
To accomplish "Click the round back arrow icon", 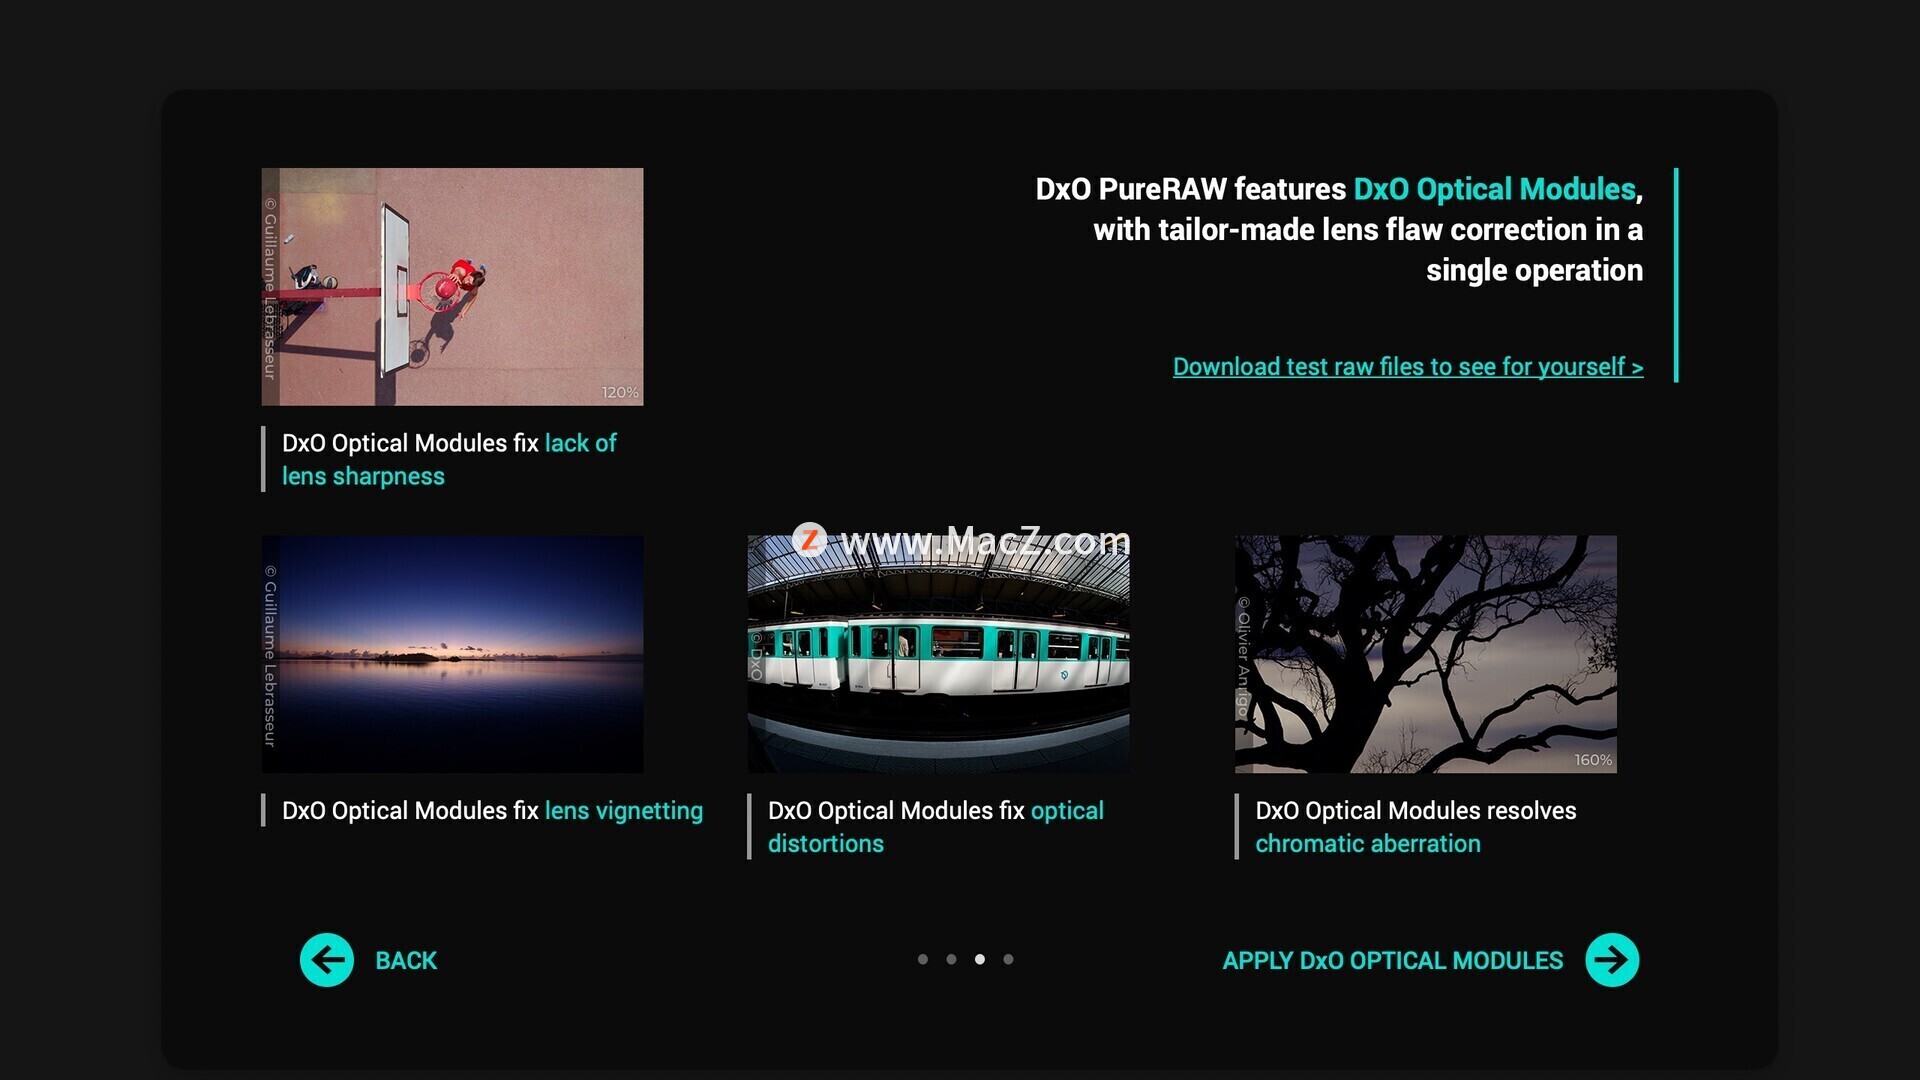I will (x=327, y=960).
